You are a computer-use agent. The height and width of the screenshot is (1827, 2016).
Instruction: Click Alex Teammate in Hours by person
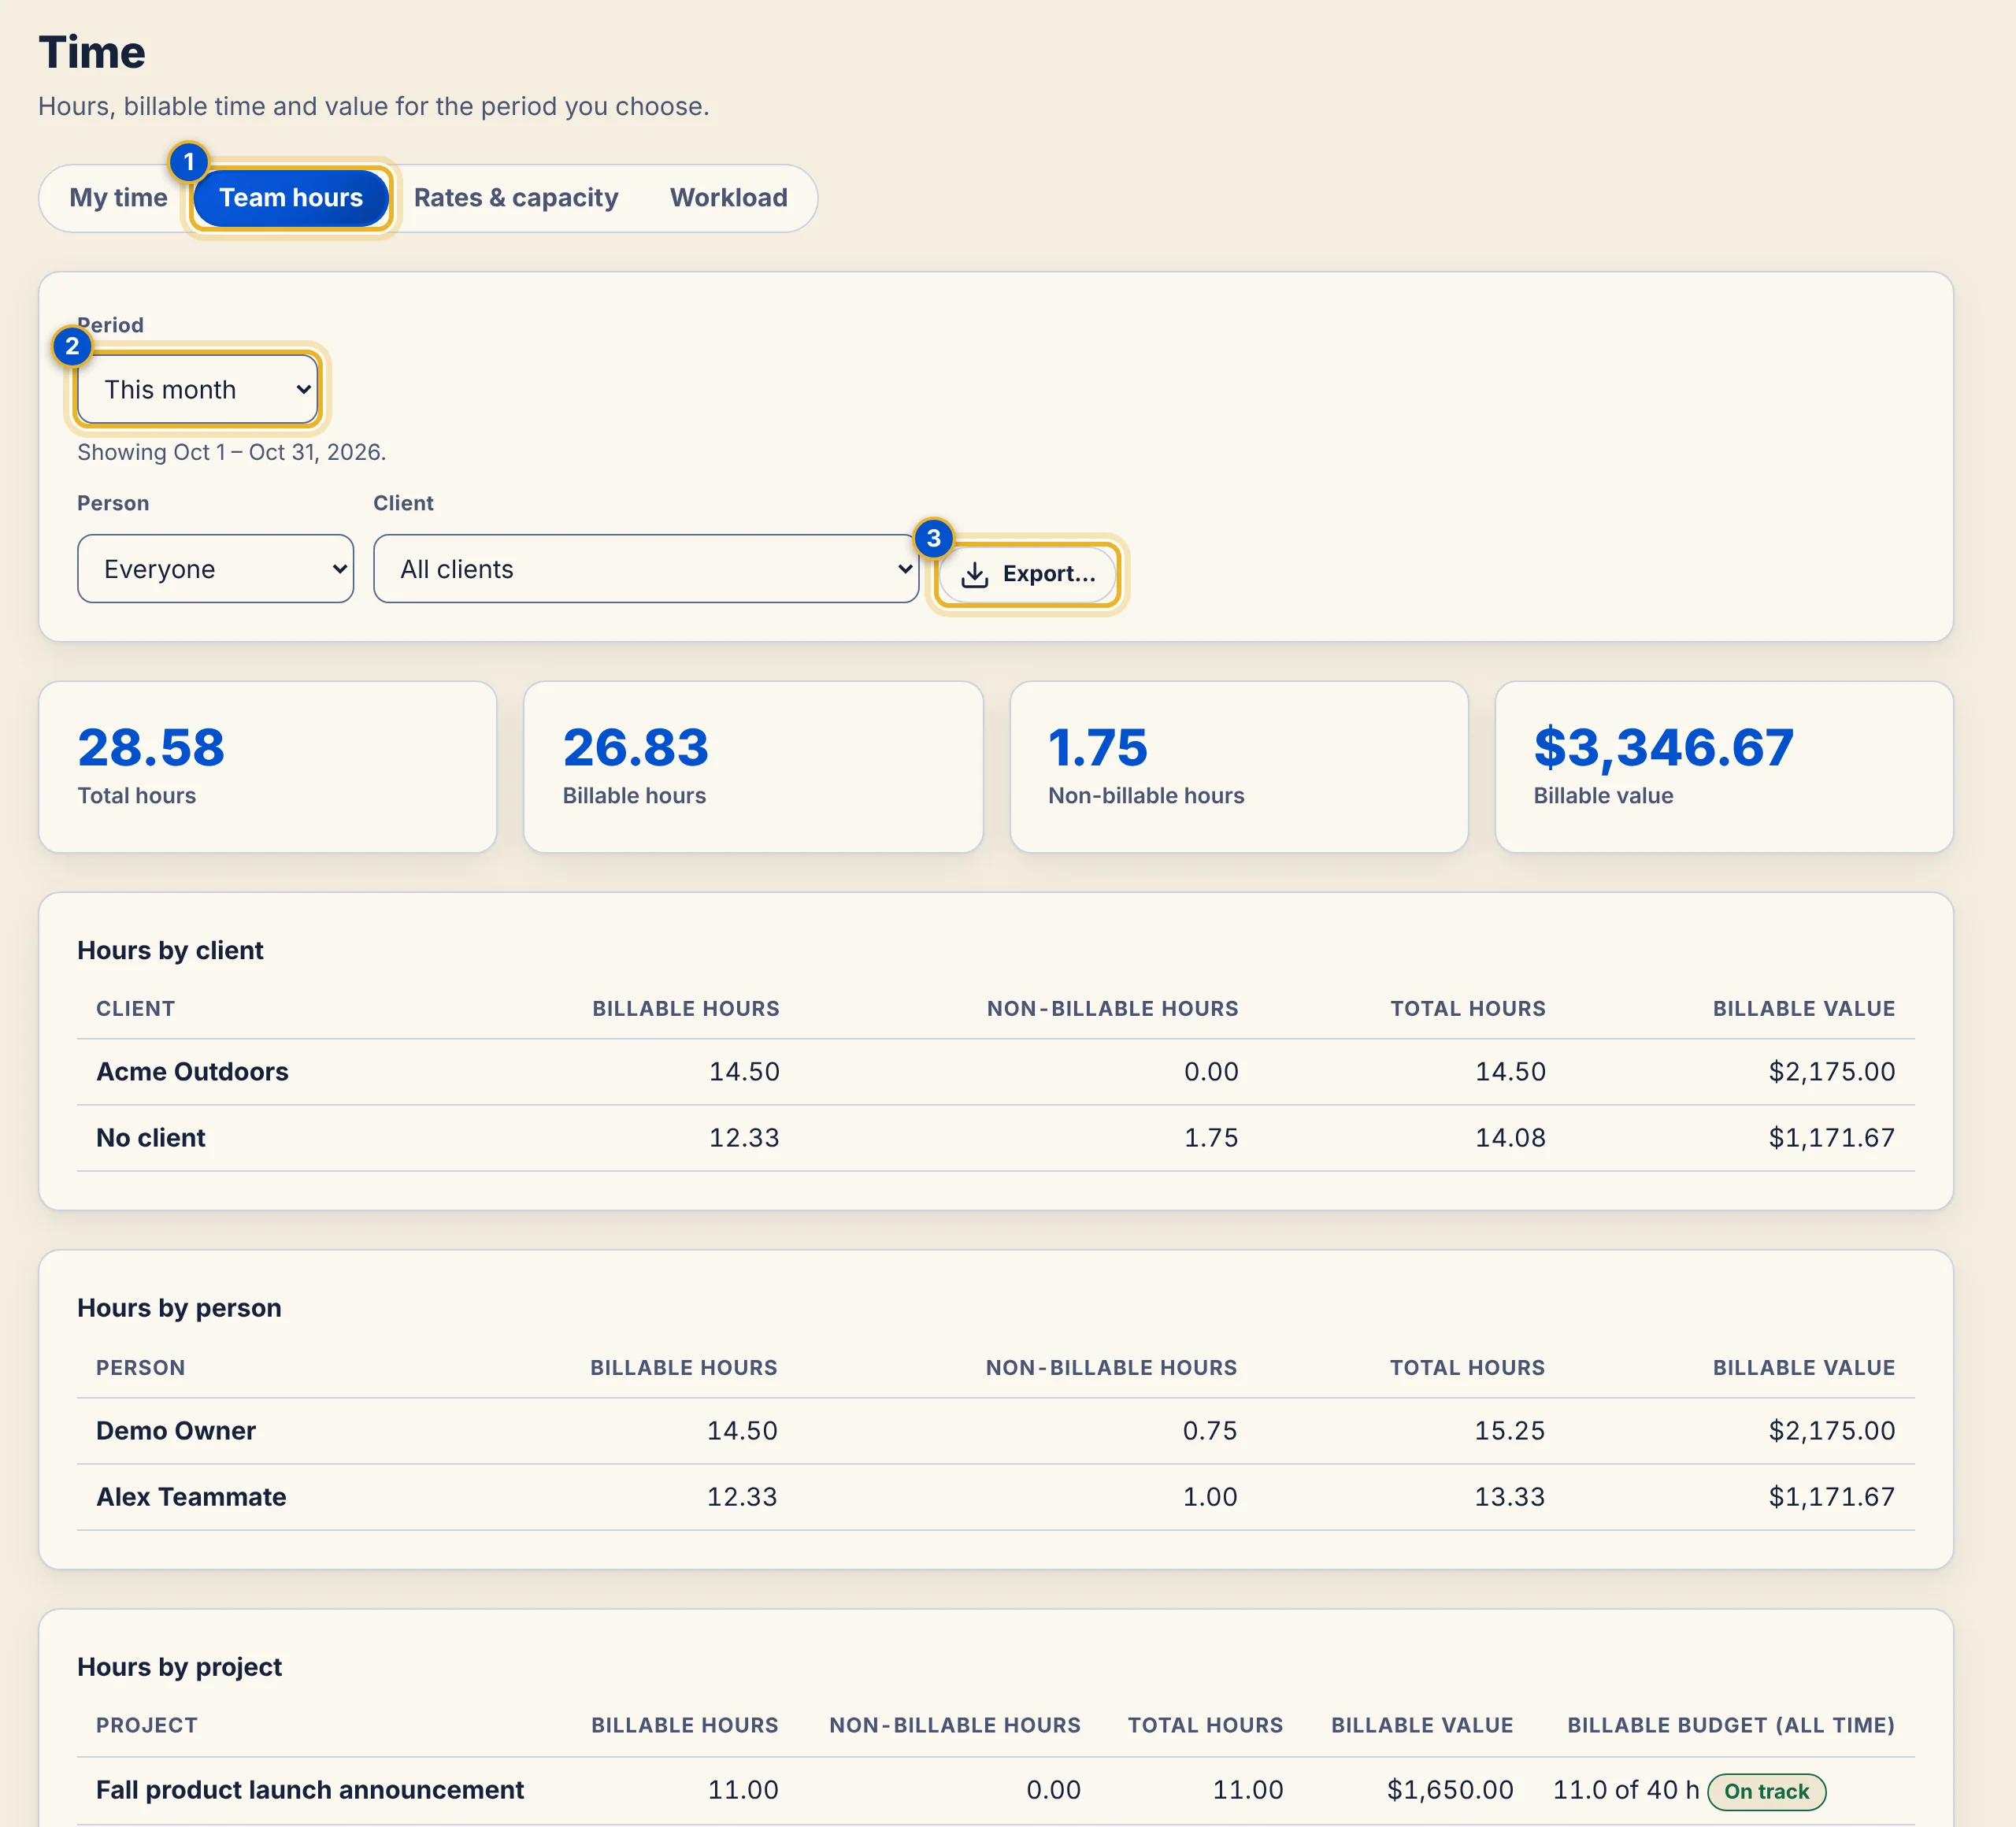(191, 1497)
